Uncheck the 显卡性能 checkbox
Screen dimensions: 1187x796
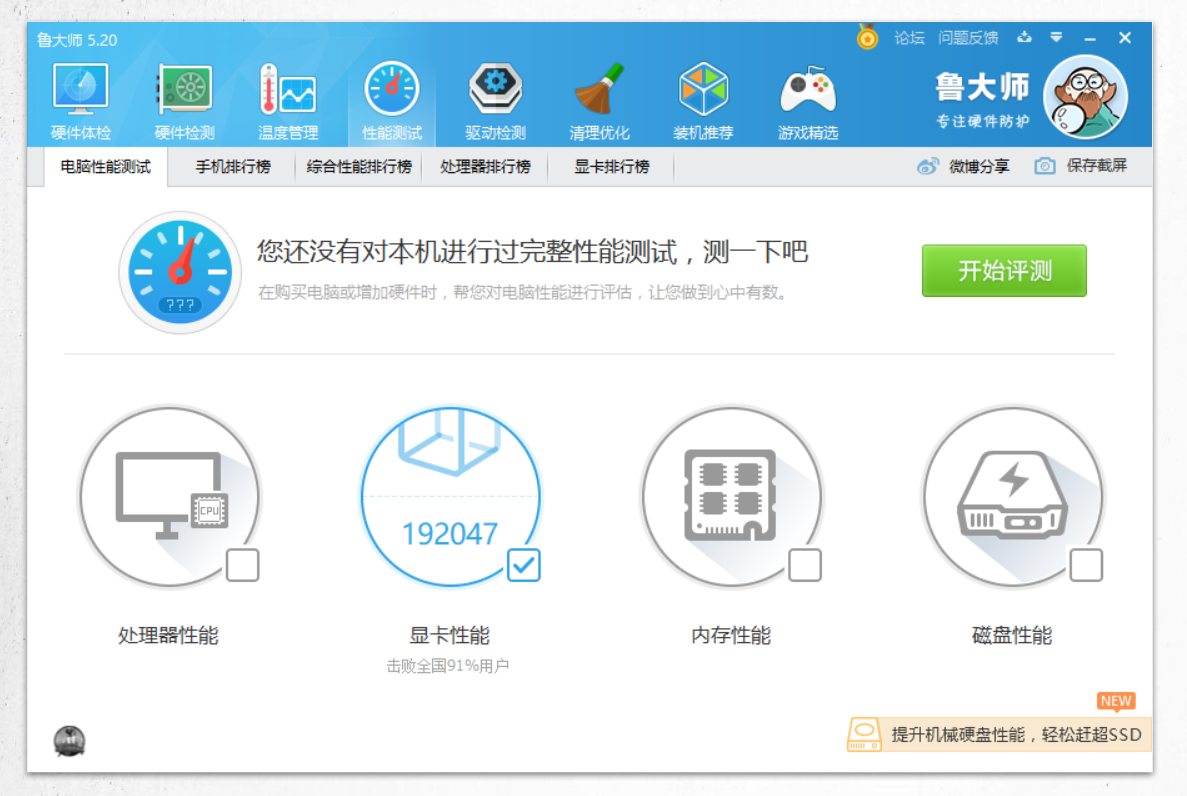[523, 566]
